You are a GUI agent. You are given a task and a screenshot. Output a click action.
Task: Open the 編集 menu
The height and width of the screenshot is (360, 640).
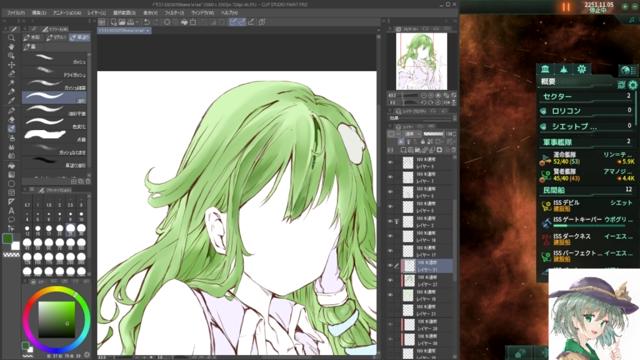[39, 13]
